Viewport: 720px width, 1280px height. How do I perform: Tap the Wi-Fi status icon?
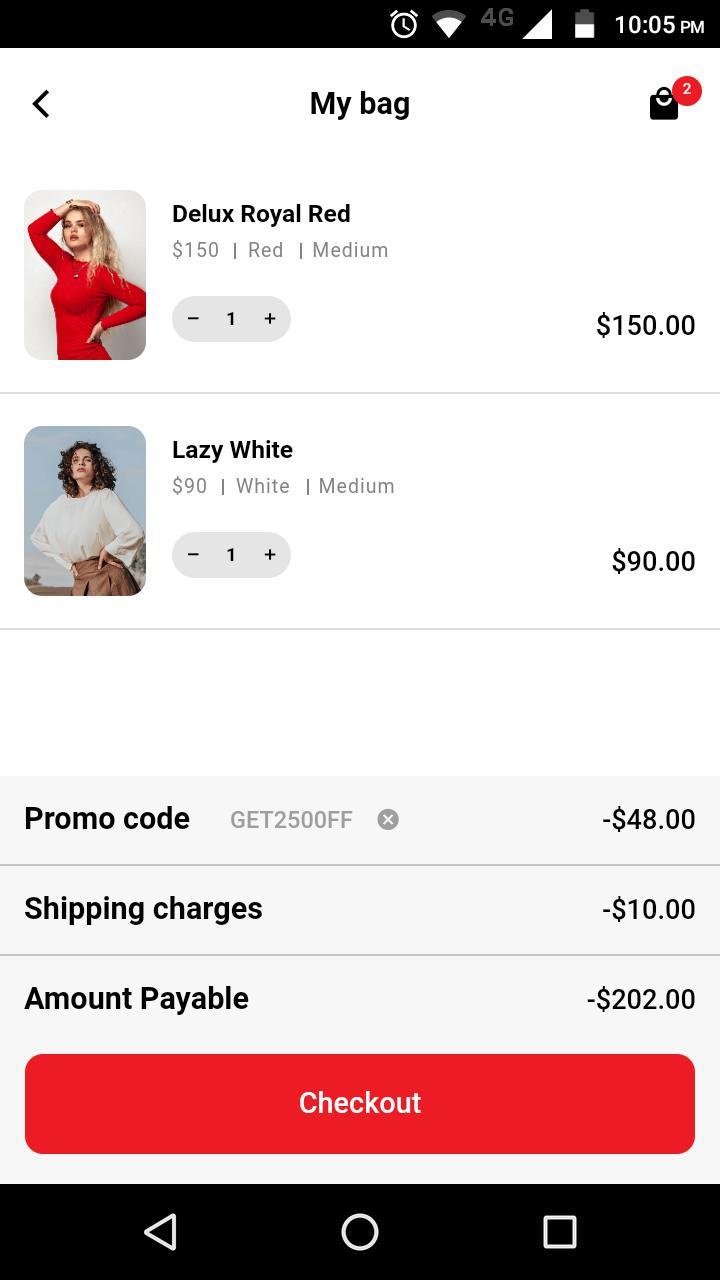point(449,24)
